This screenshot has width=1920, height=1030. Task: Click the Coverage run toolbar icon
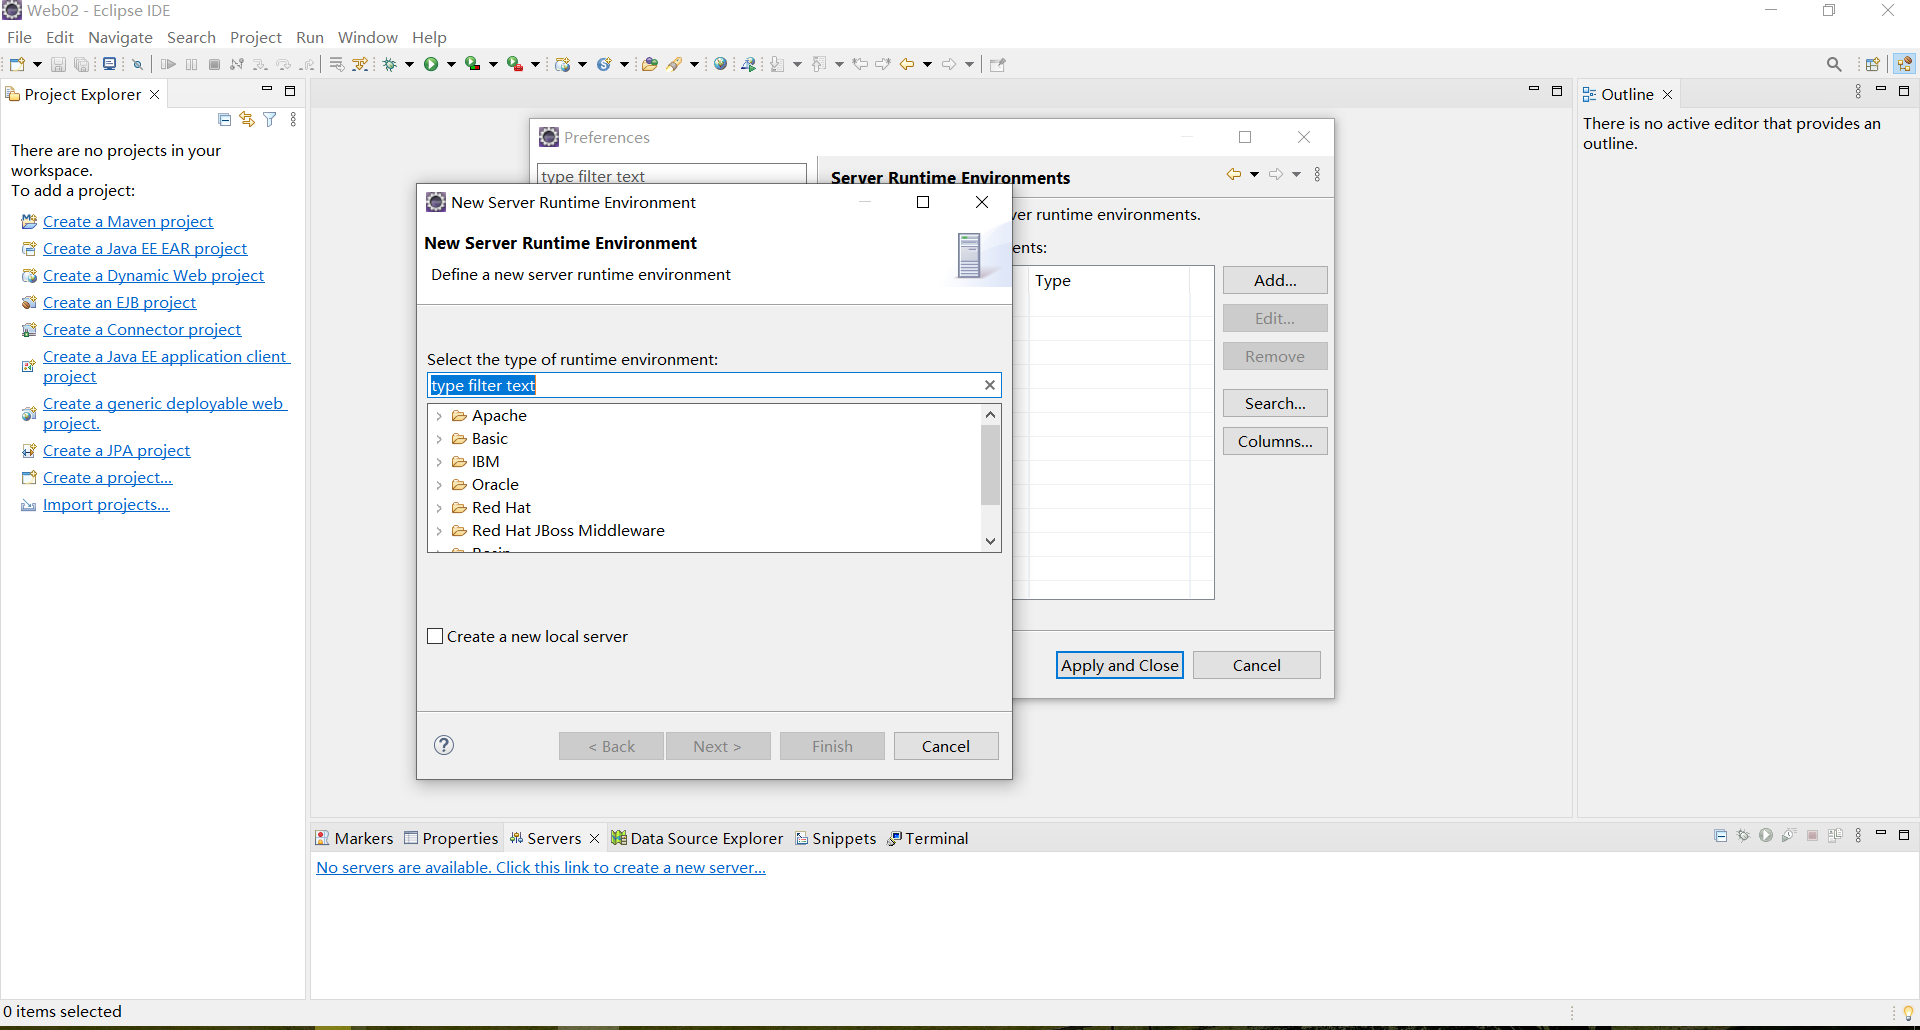coord(473,64)
